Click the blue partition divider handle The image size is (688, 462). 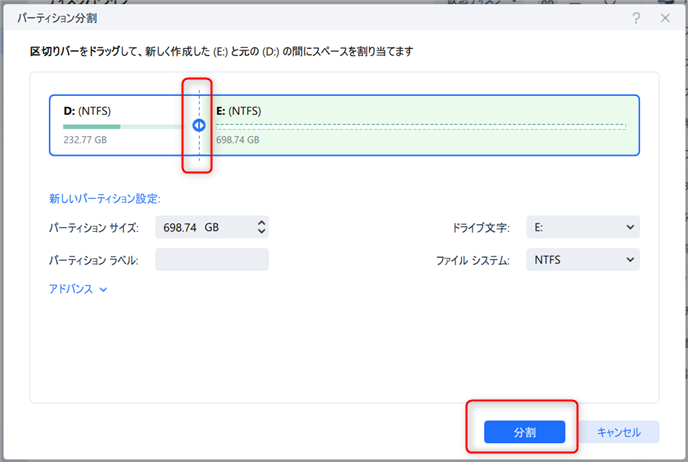tap(199, 125)
